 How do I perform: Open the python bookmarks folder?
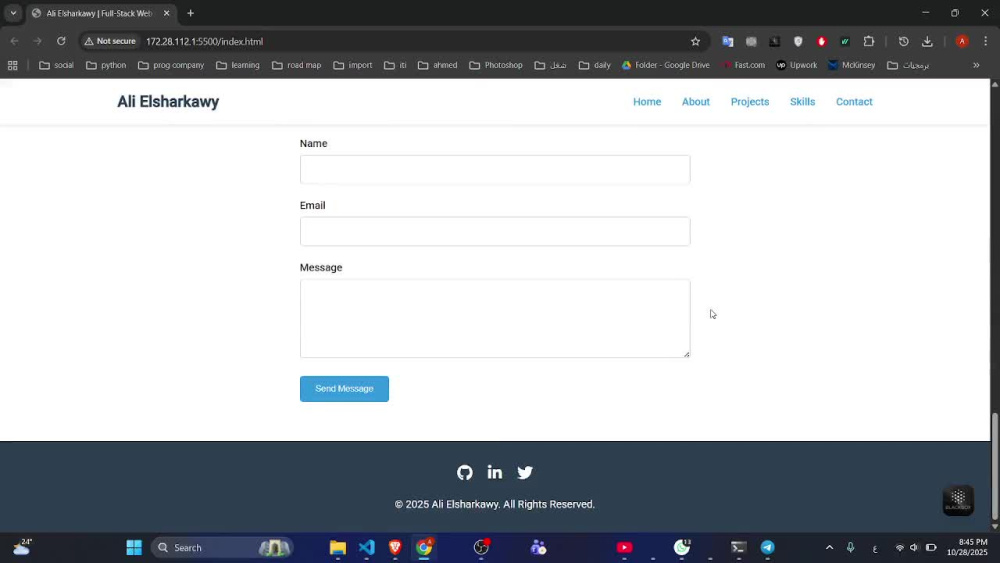click(106, 65)
